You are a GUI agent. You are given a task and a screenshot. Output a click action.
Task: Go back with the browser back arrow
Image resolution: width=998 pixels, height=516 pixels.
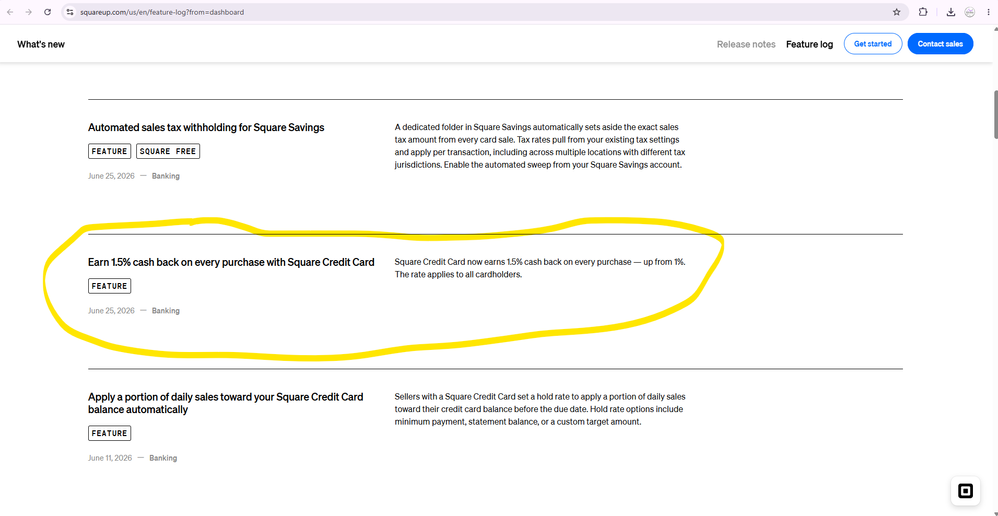click(x=10, y=12)
